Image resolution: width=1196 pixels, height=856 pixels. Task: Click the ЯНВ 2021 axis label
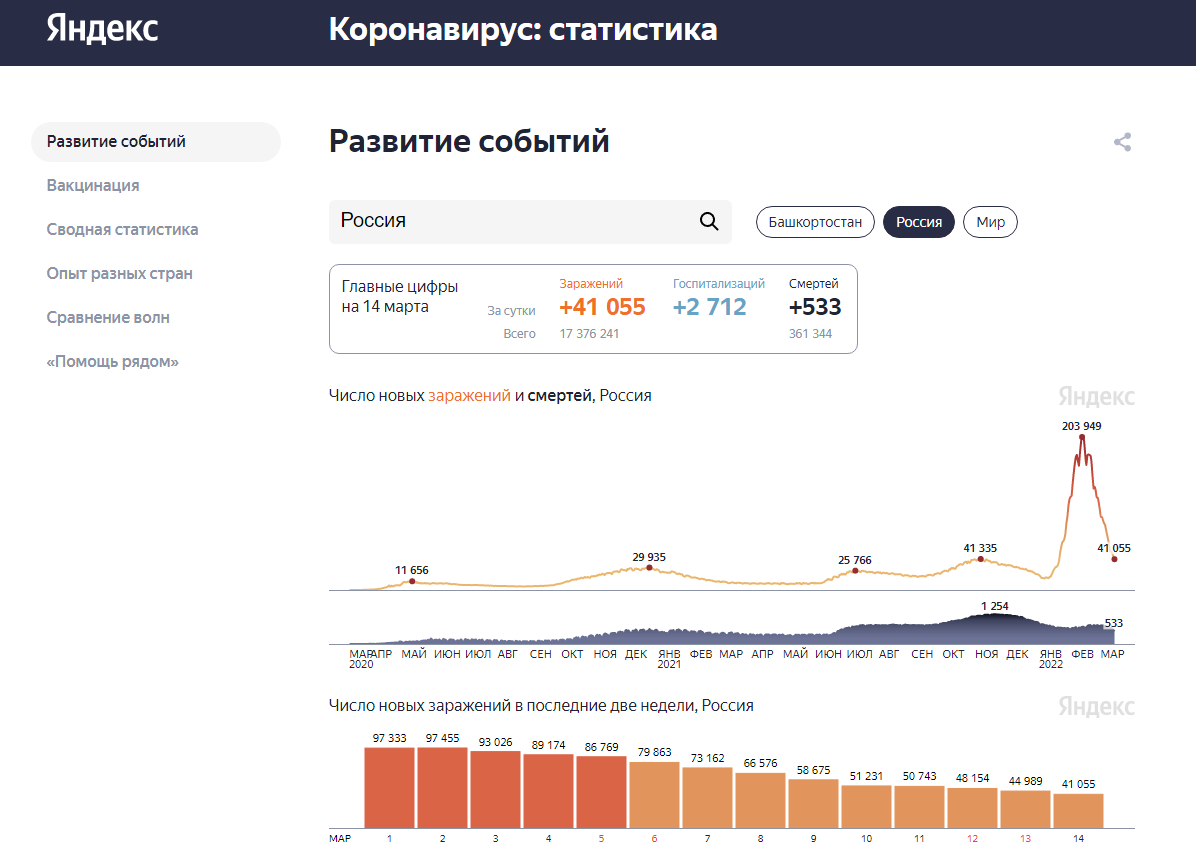(x=669, y=659)
